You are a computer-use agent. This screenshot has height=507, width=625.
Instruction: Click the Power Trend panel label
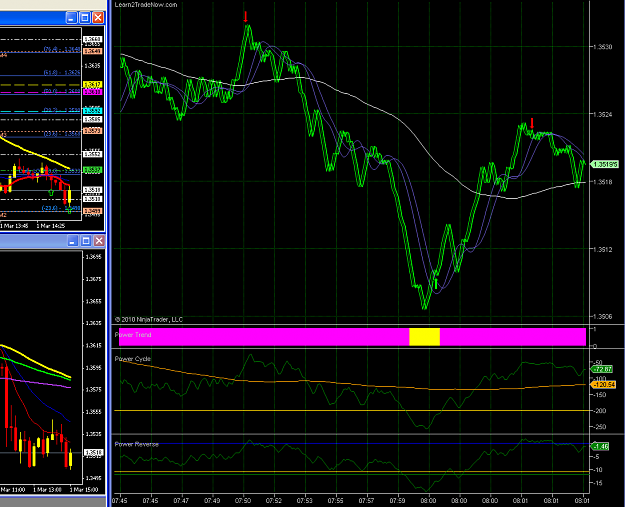coord(133,335)
